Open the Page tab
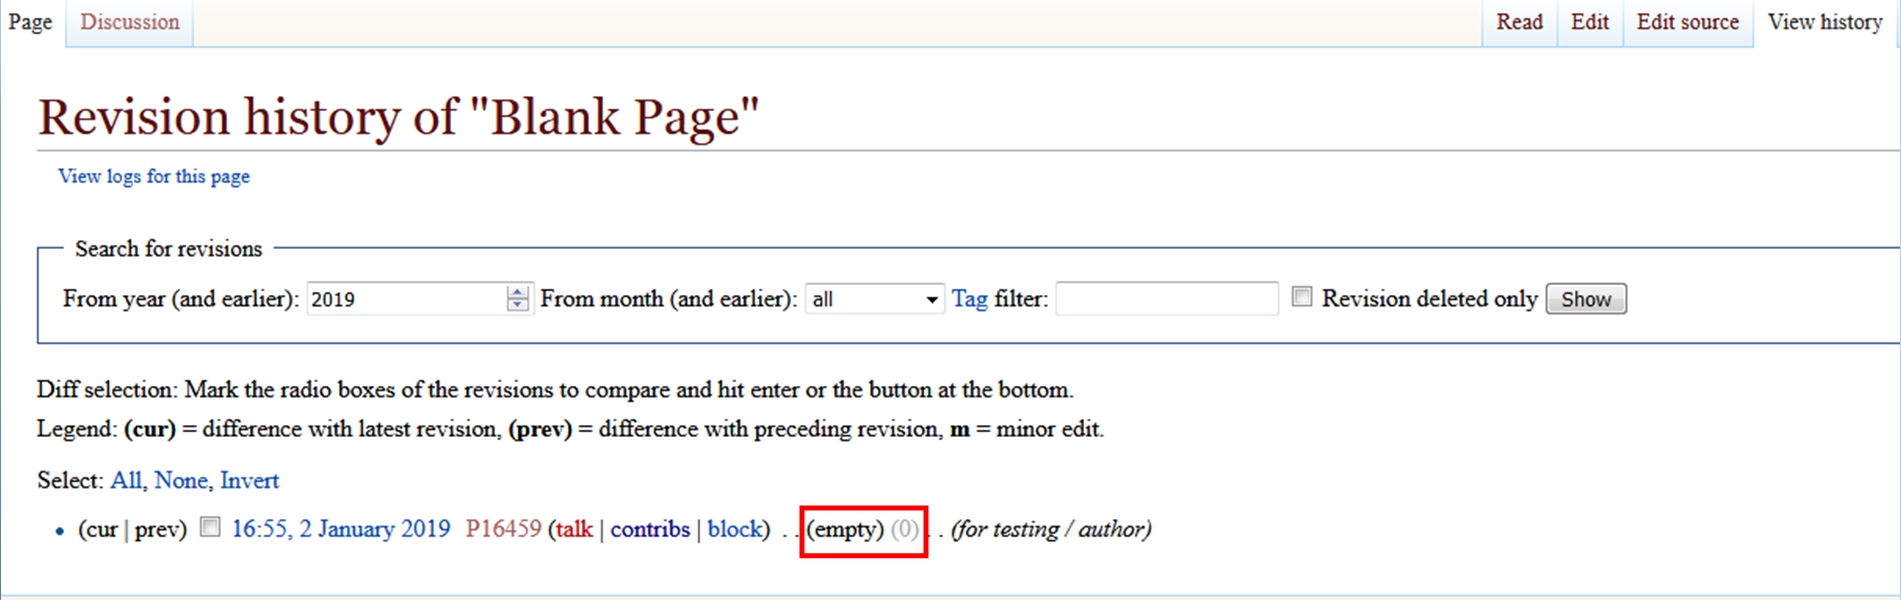The image size is (1901, 600). pos(30,22)
